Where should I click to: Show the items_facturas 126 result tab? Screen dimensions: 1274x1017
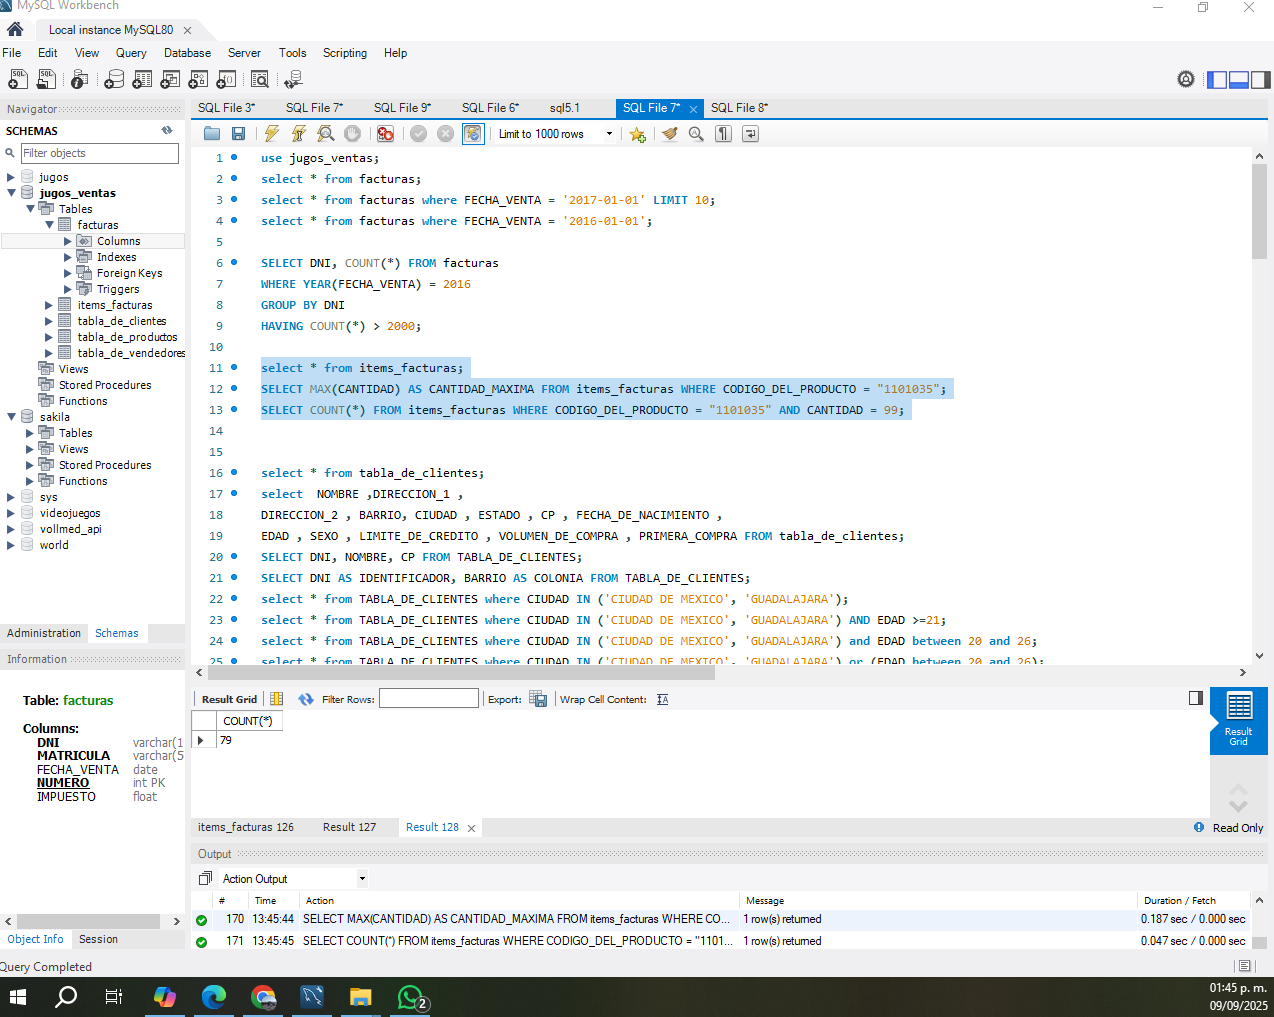click(x=246, y=827)
